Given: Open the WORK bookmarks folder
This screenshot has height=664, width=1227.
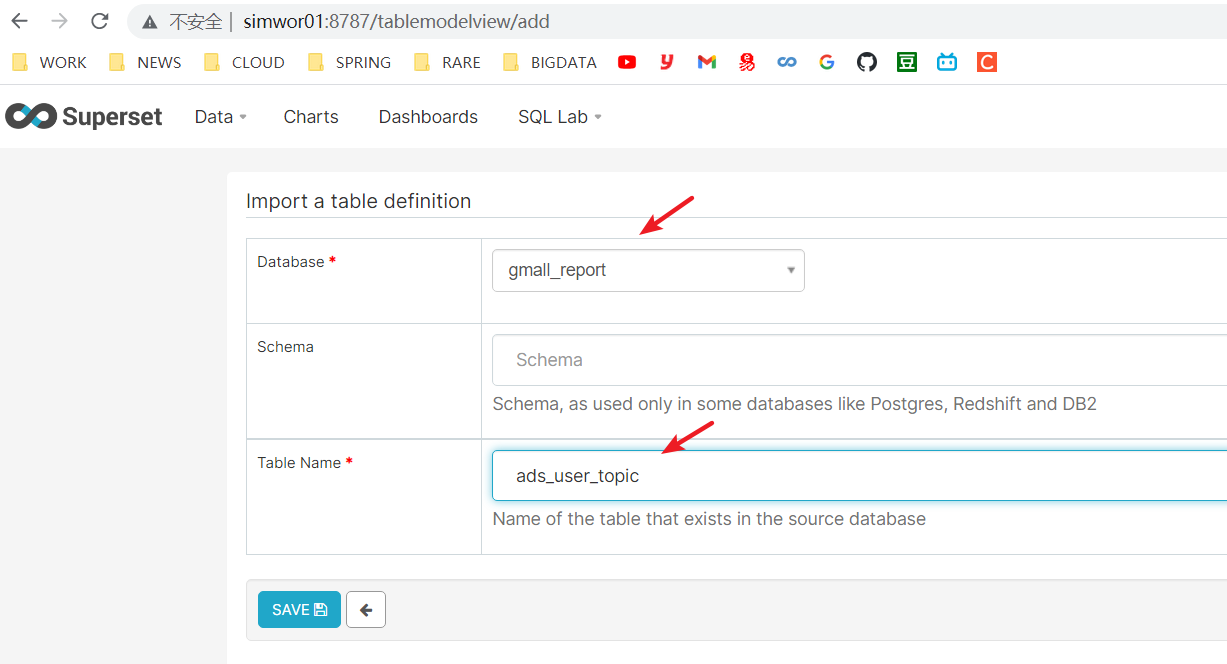Looking at the screenshot, I should click(x=49, y=62).
